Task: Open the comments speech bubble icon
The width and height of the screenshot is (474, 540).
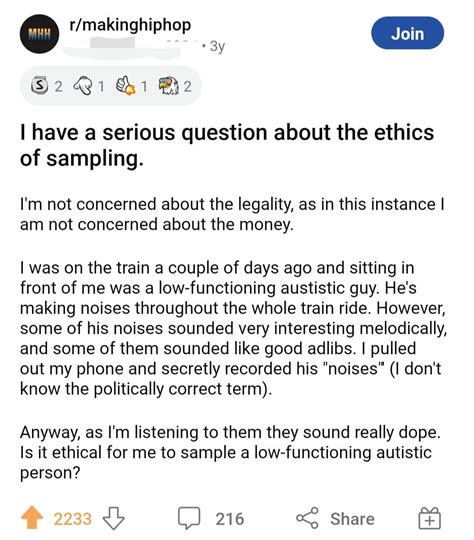Action: (x=189, y=518)
